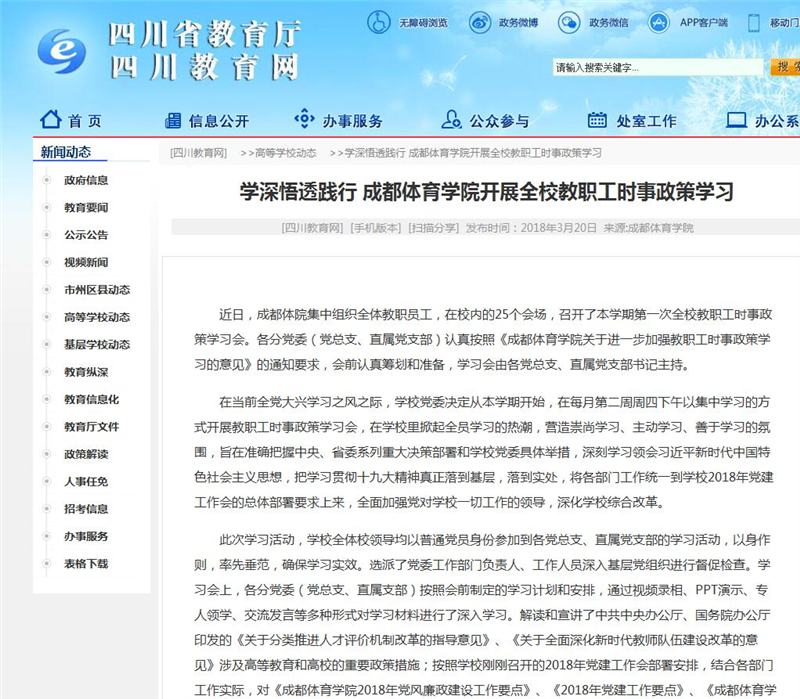Screen dimensions: 800x699
Task: Click the 政务微博 Weibo icon
Action: [480, 22]
